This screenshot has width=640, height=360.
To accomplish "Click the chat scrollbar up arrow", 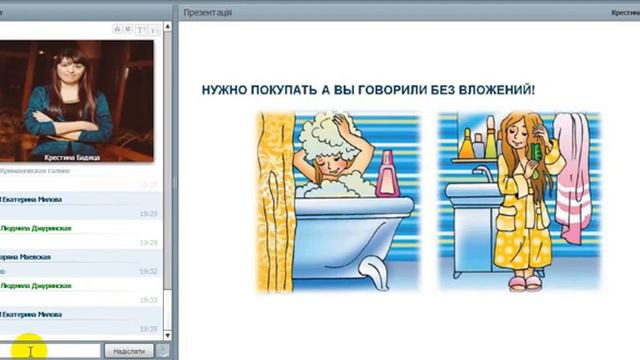I will [x=168, y=27].
